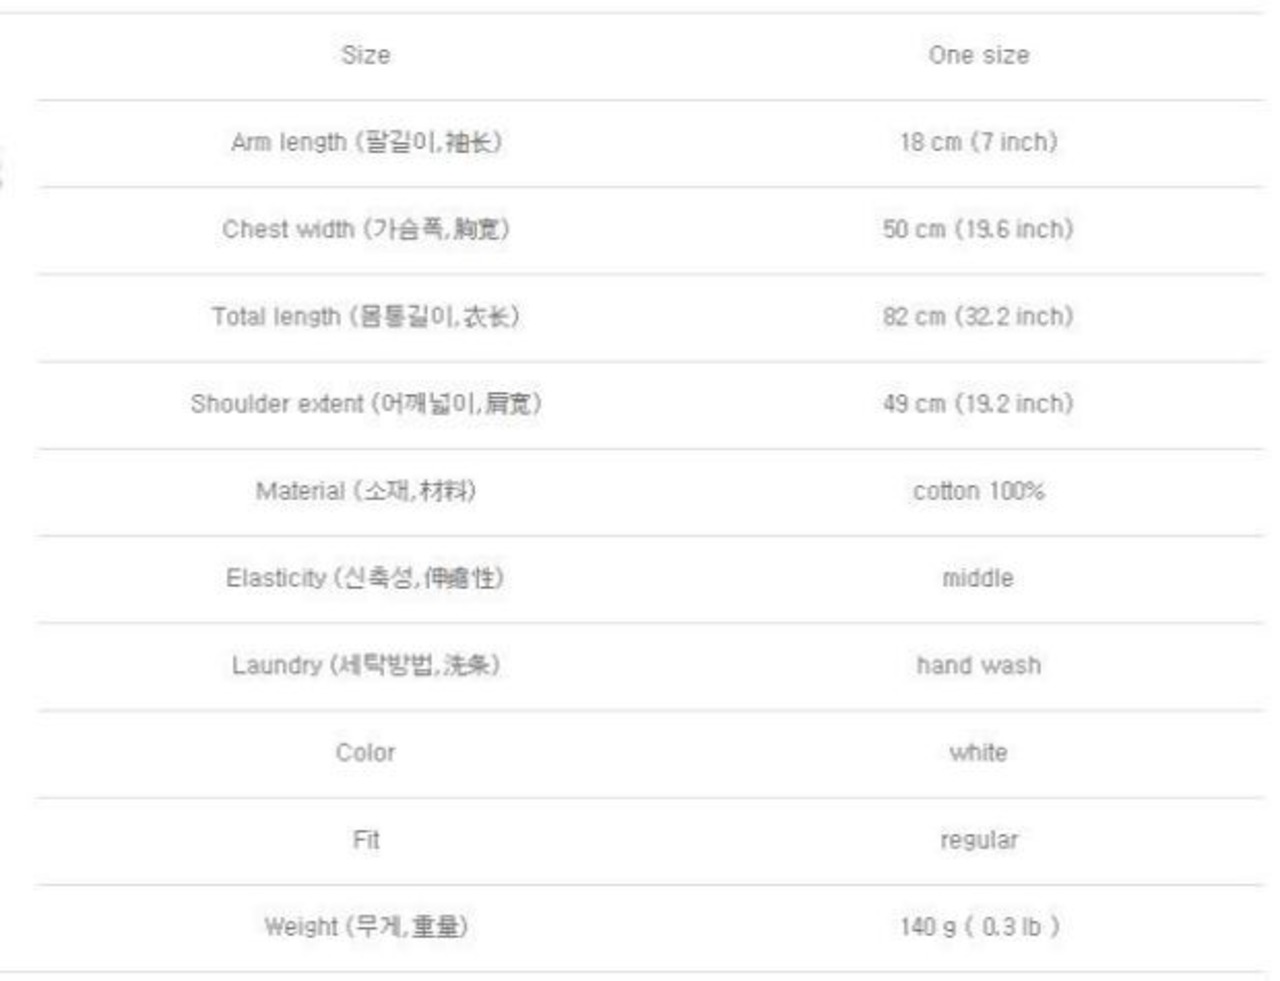1280x981 pixels.
Task: Select the 140 g (0.3 lb) weight value
Action: tap(978, 927)
